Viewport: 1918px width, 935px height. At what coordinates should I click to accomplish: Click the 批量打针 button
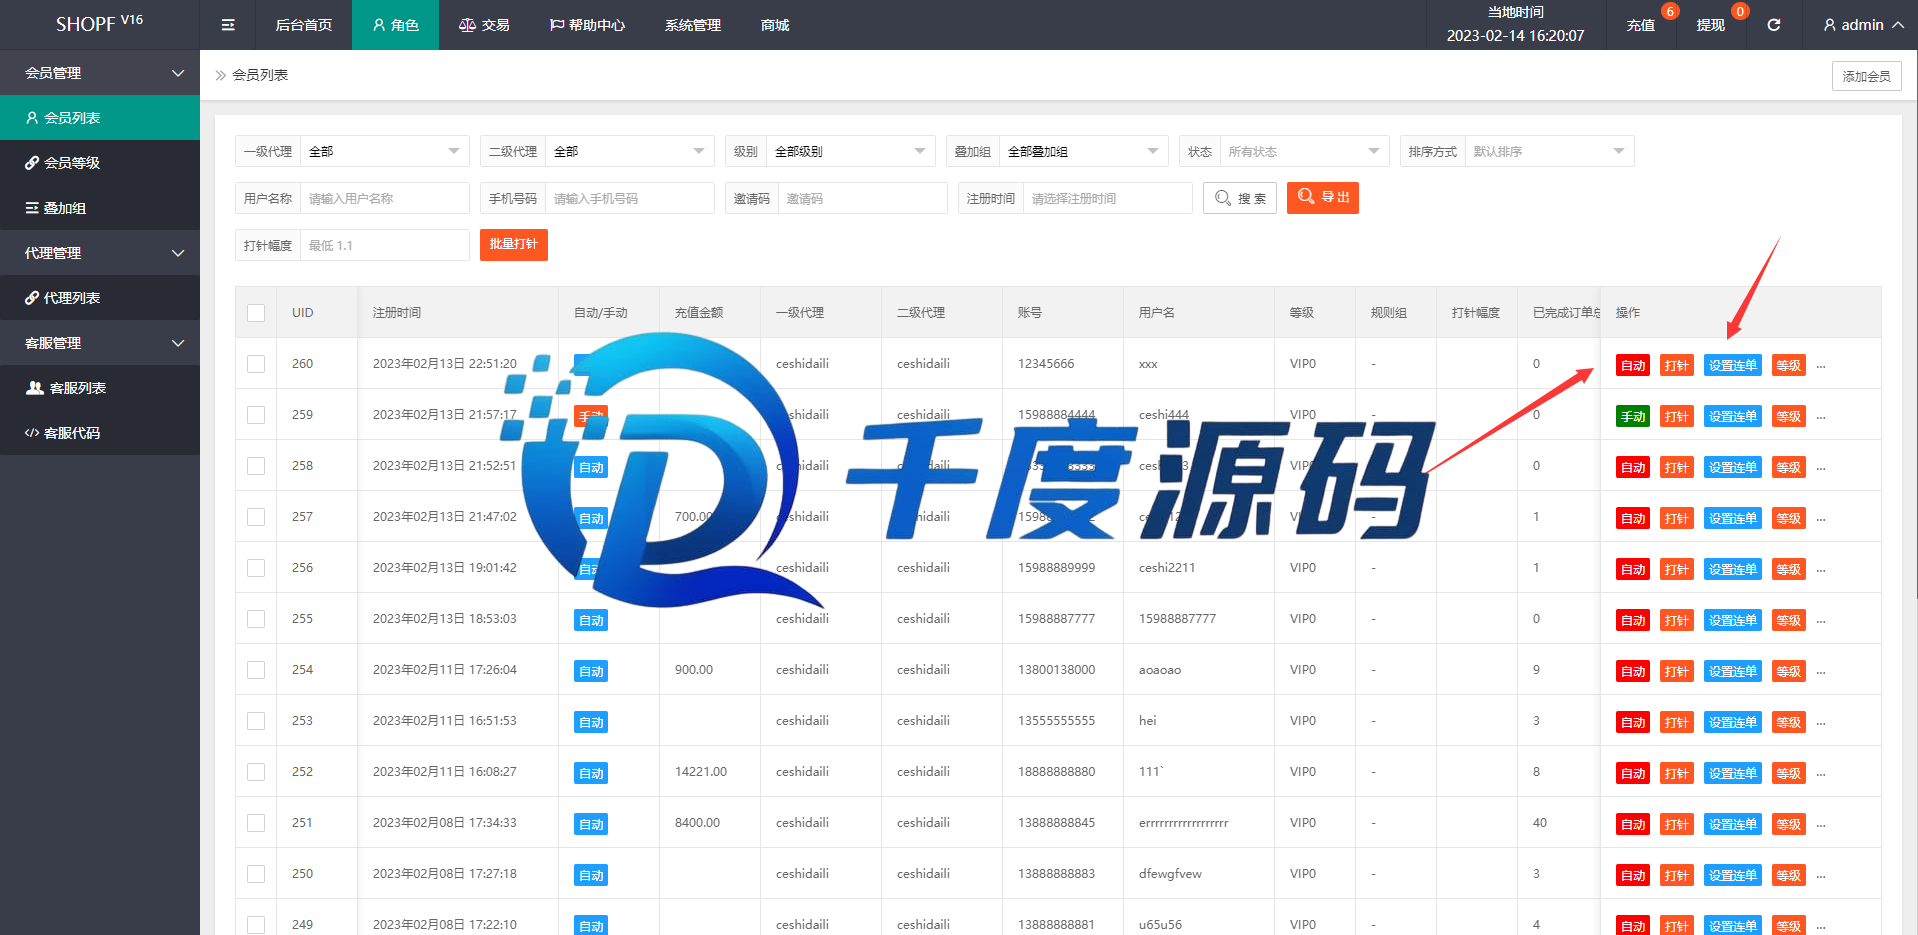(x=513, y=244)
